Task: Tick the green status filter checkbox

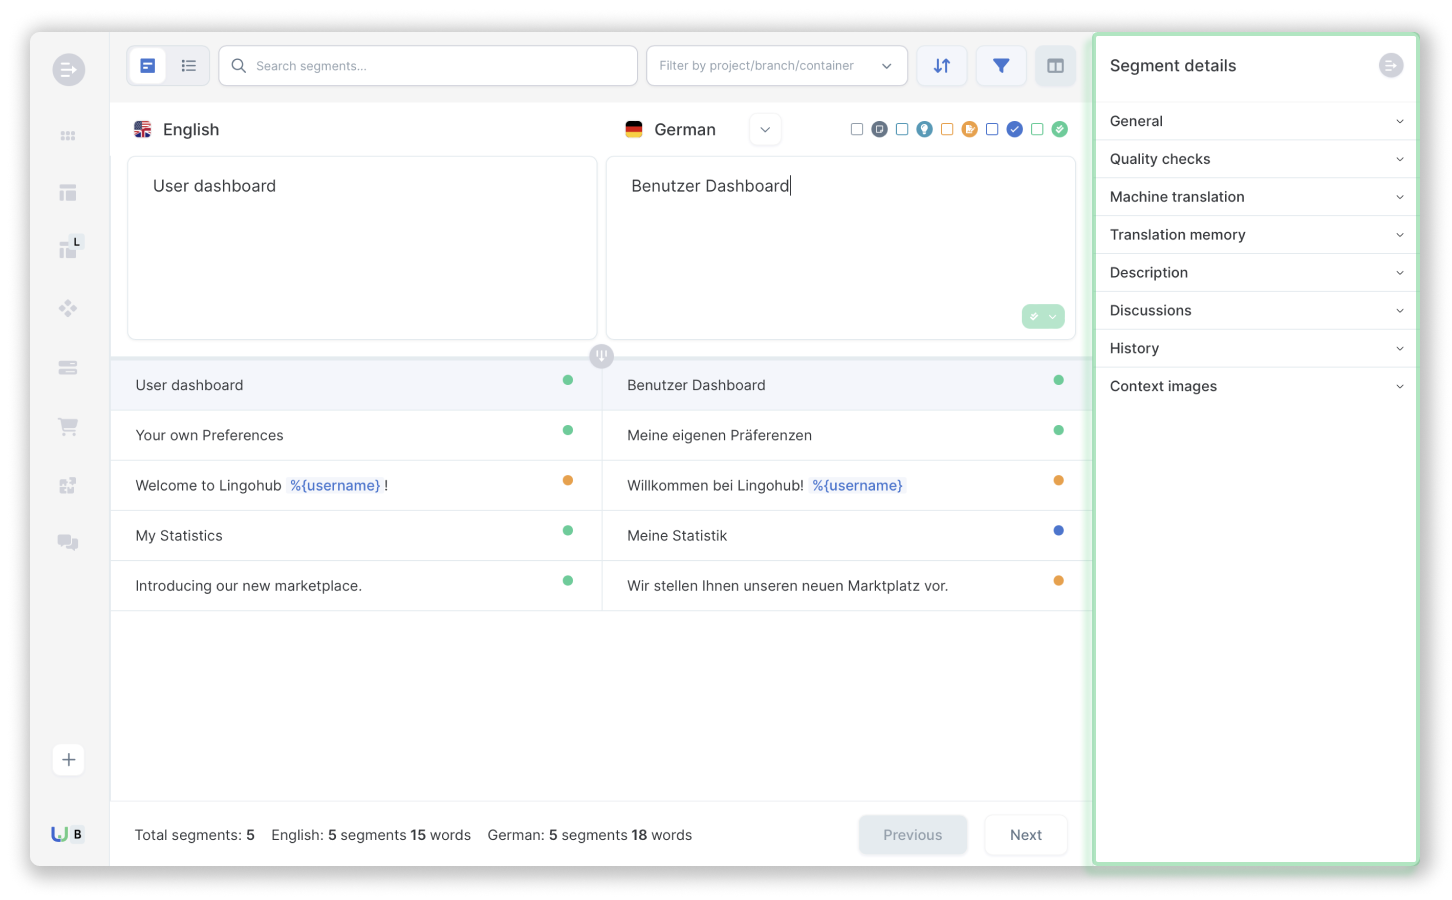Action: click(x=1037, y=129)
